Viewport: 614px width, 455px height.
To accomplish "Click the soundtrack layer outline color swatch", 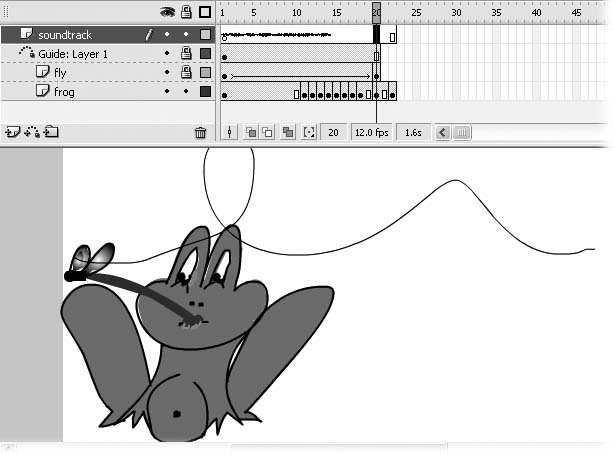I will click(x=205, y=34).
